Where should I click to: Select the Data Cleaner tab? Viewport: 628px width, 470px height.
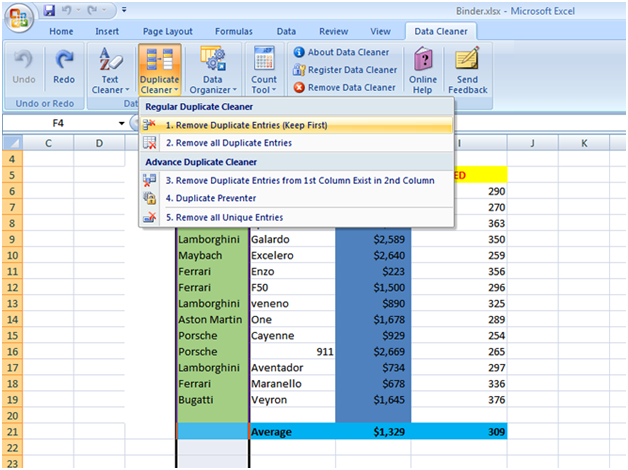click(x=441, y=31)
